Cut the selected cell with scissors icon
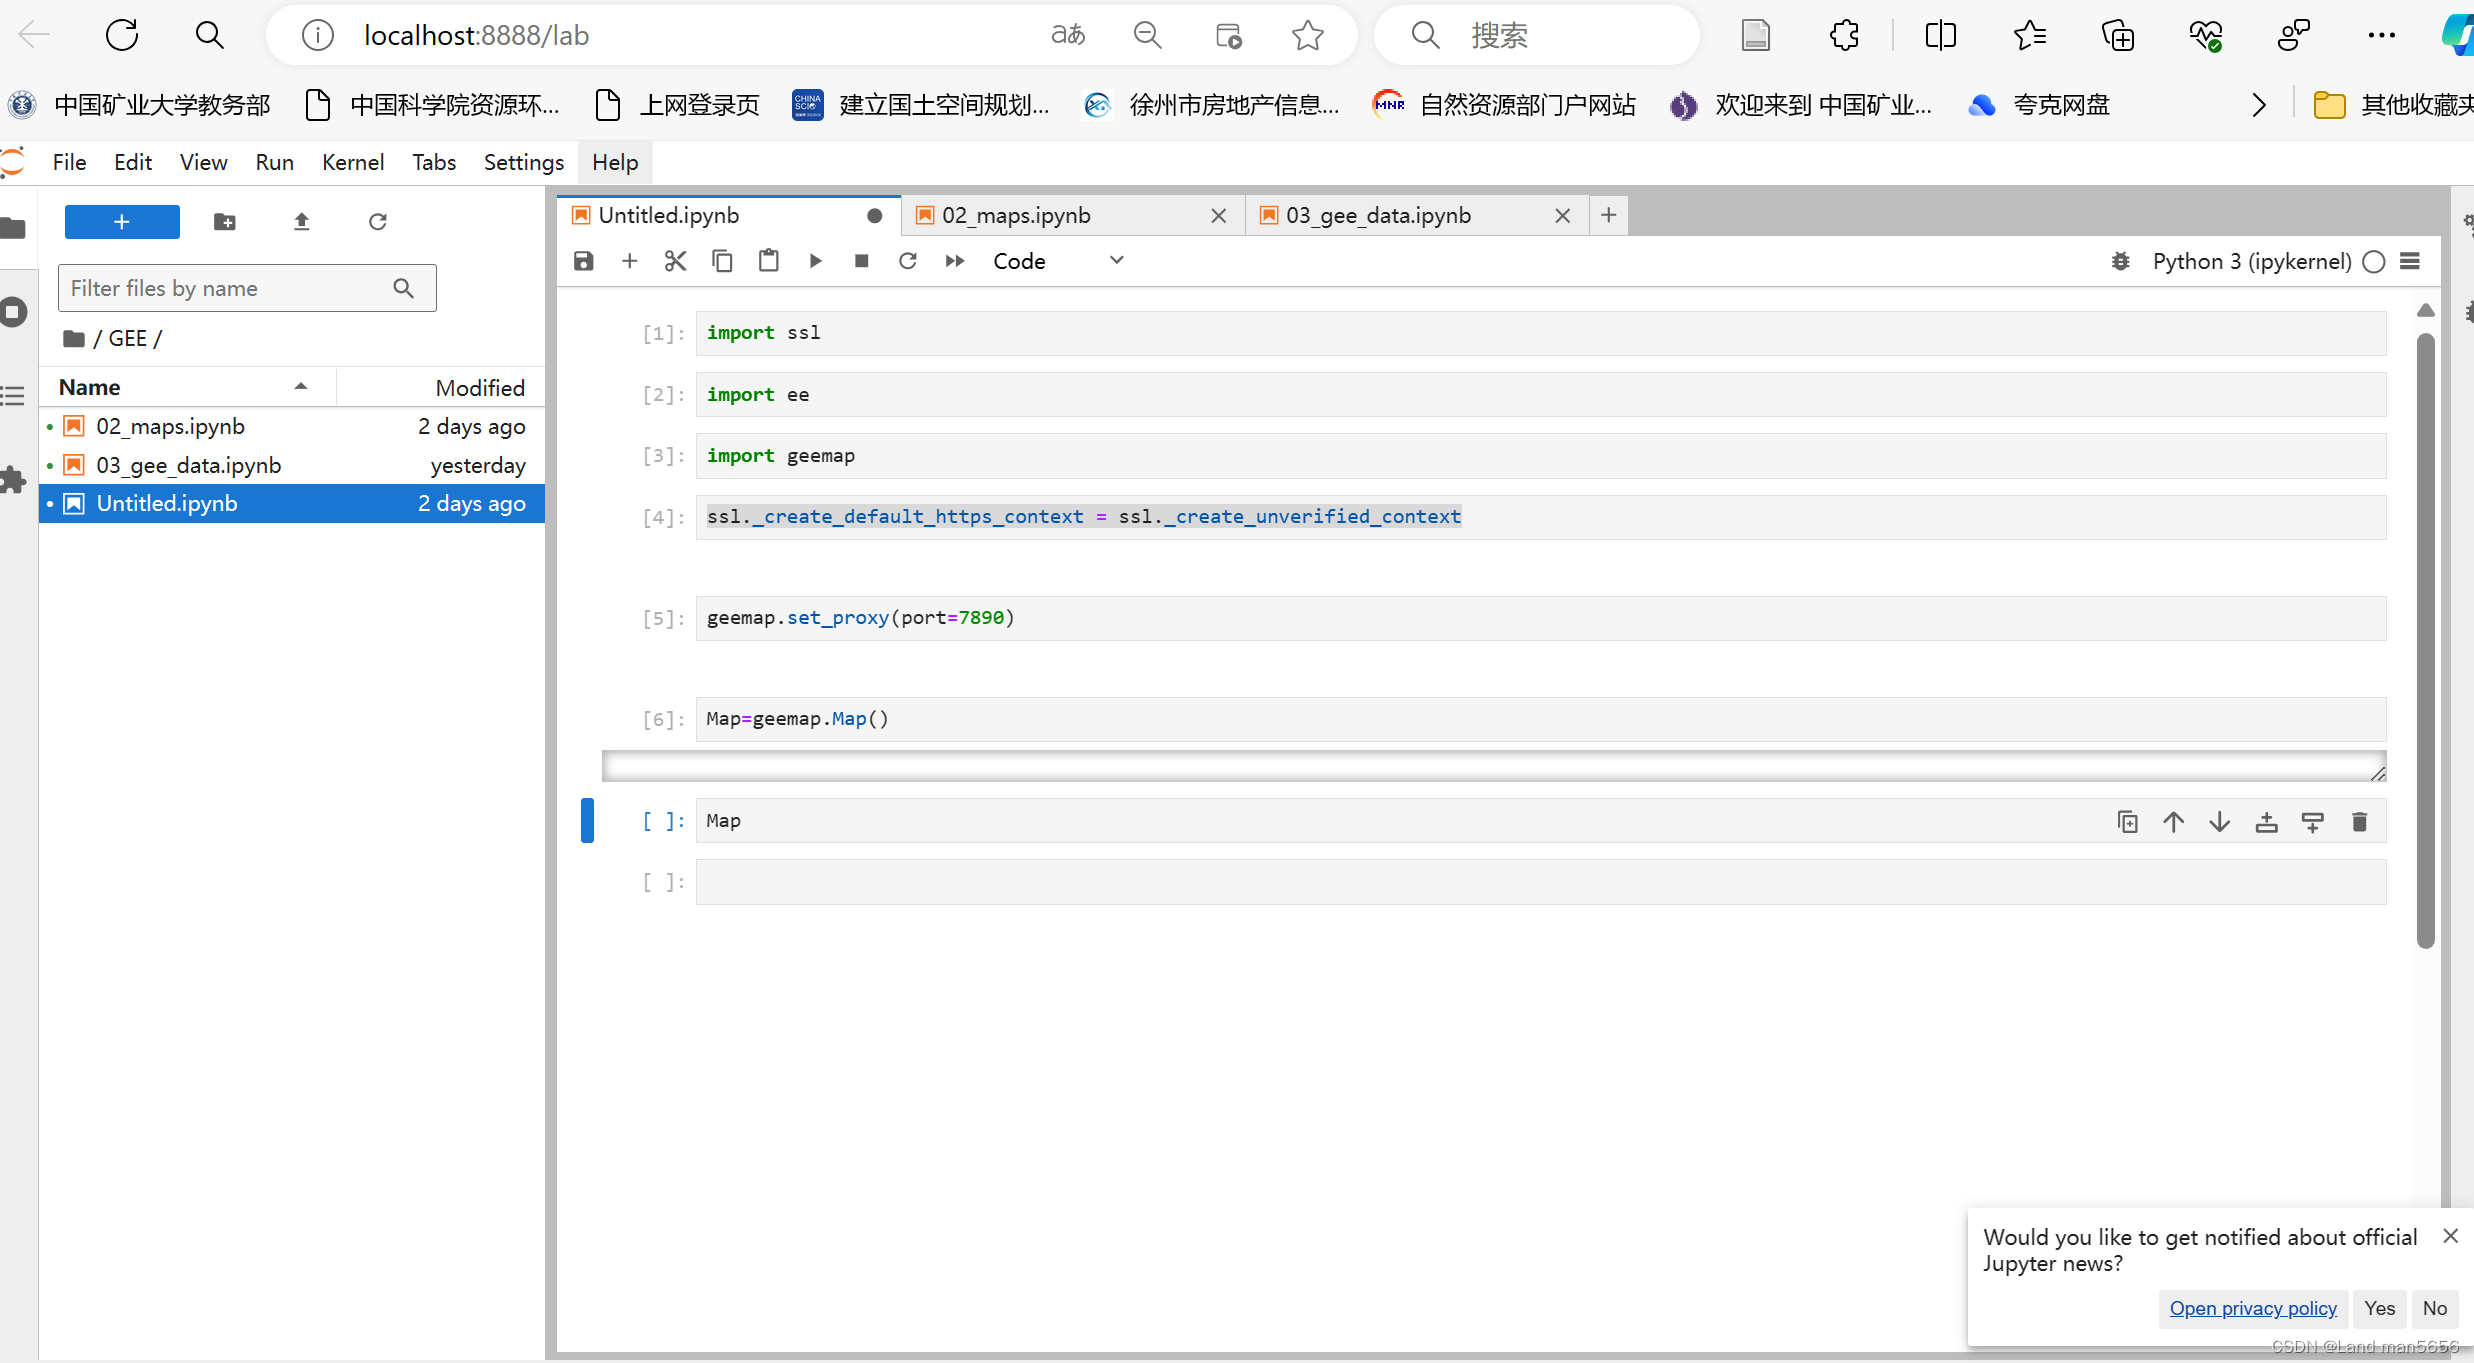The image size is (2474, 1363). click(675, 261)
